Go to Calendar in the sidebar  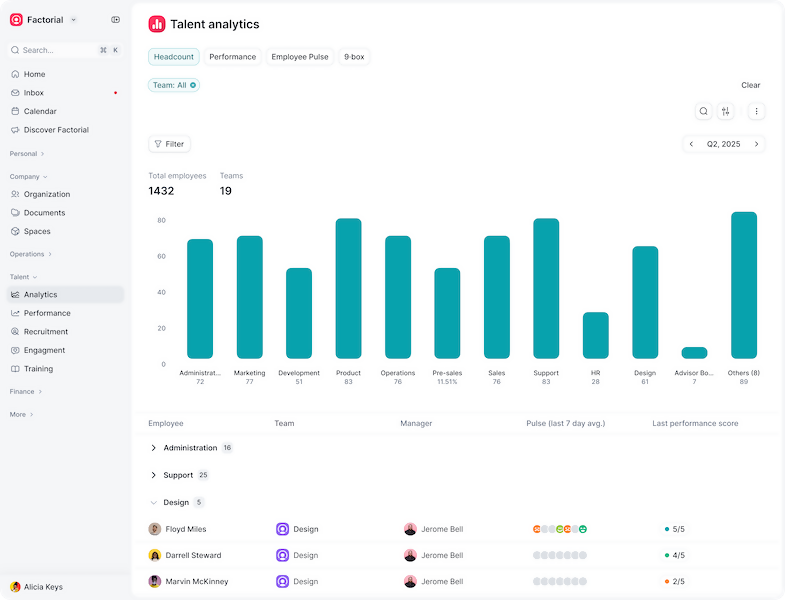(40, 111)
